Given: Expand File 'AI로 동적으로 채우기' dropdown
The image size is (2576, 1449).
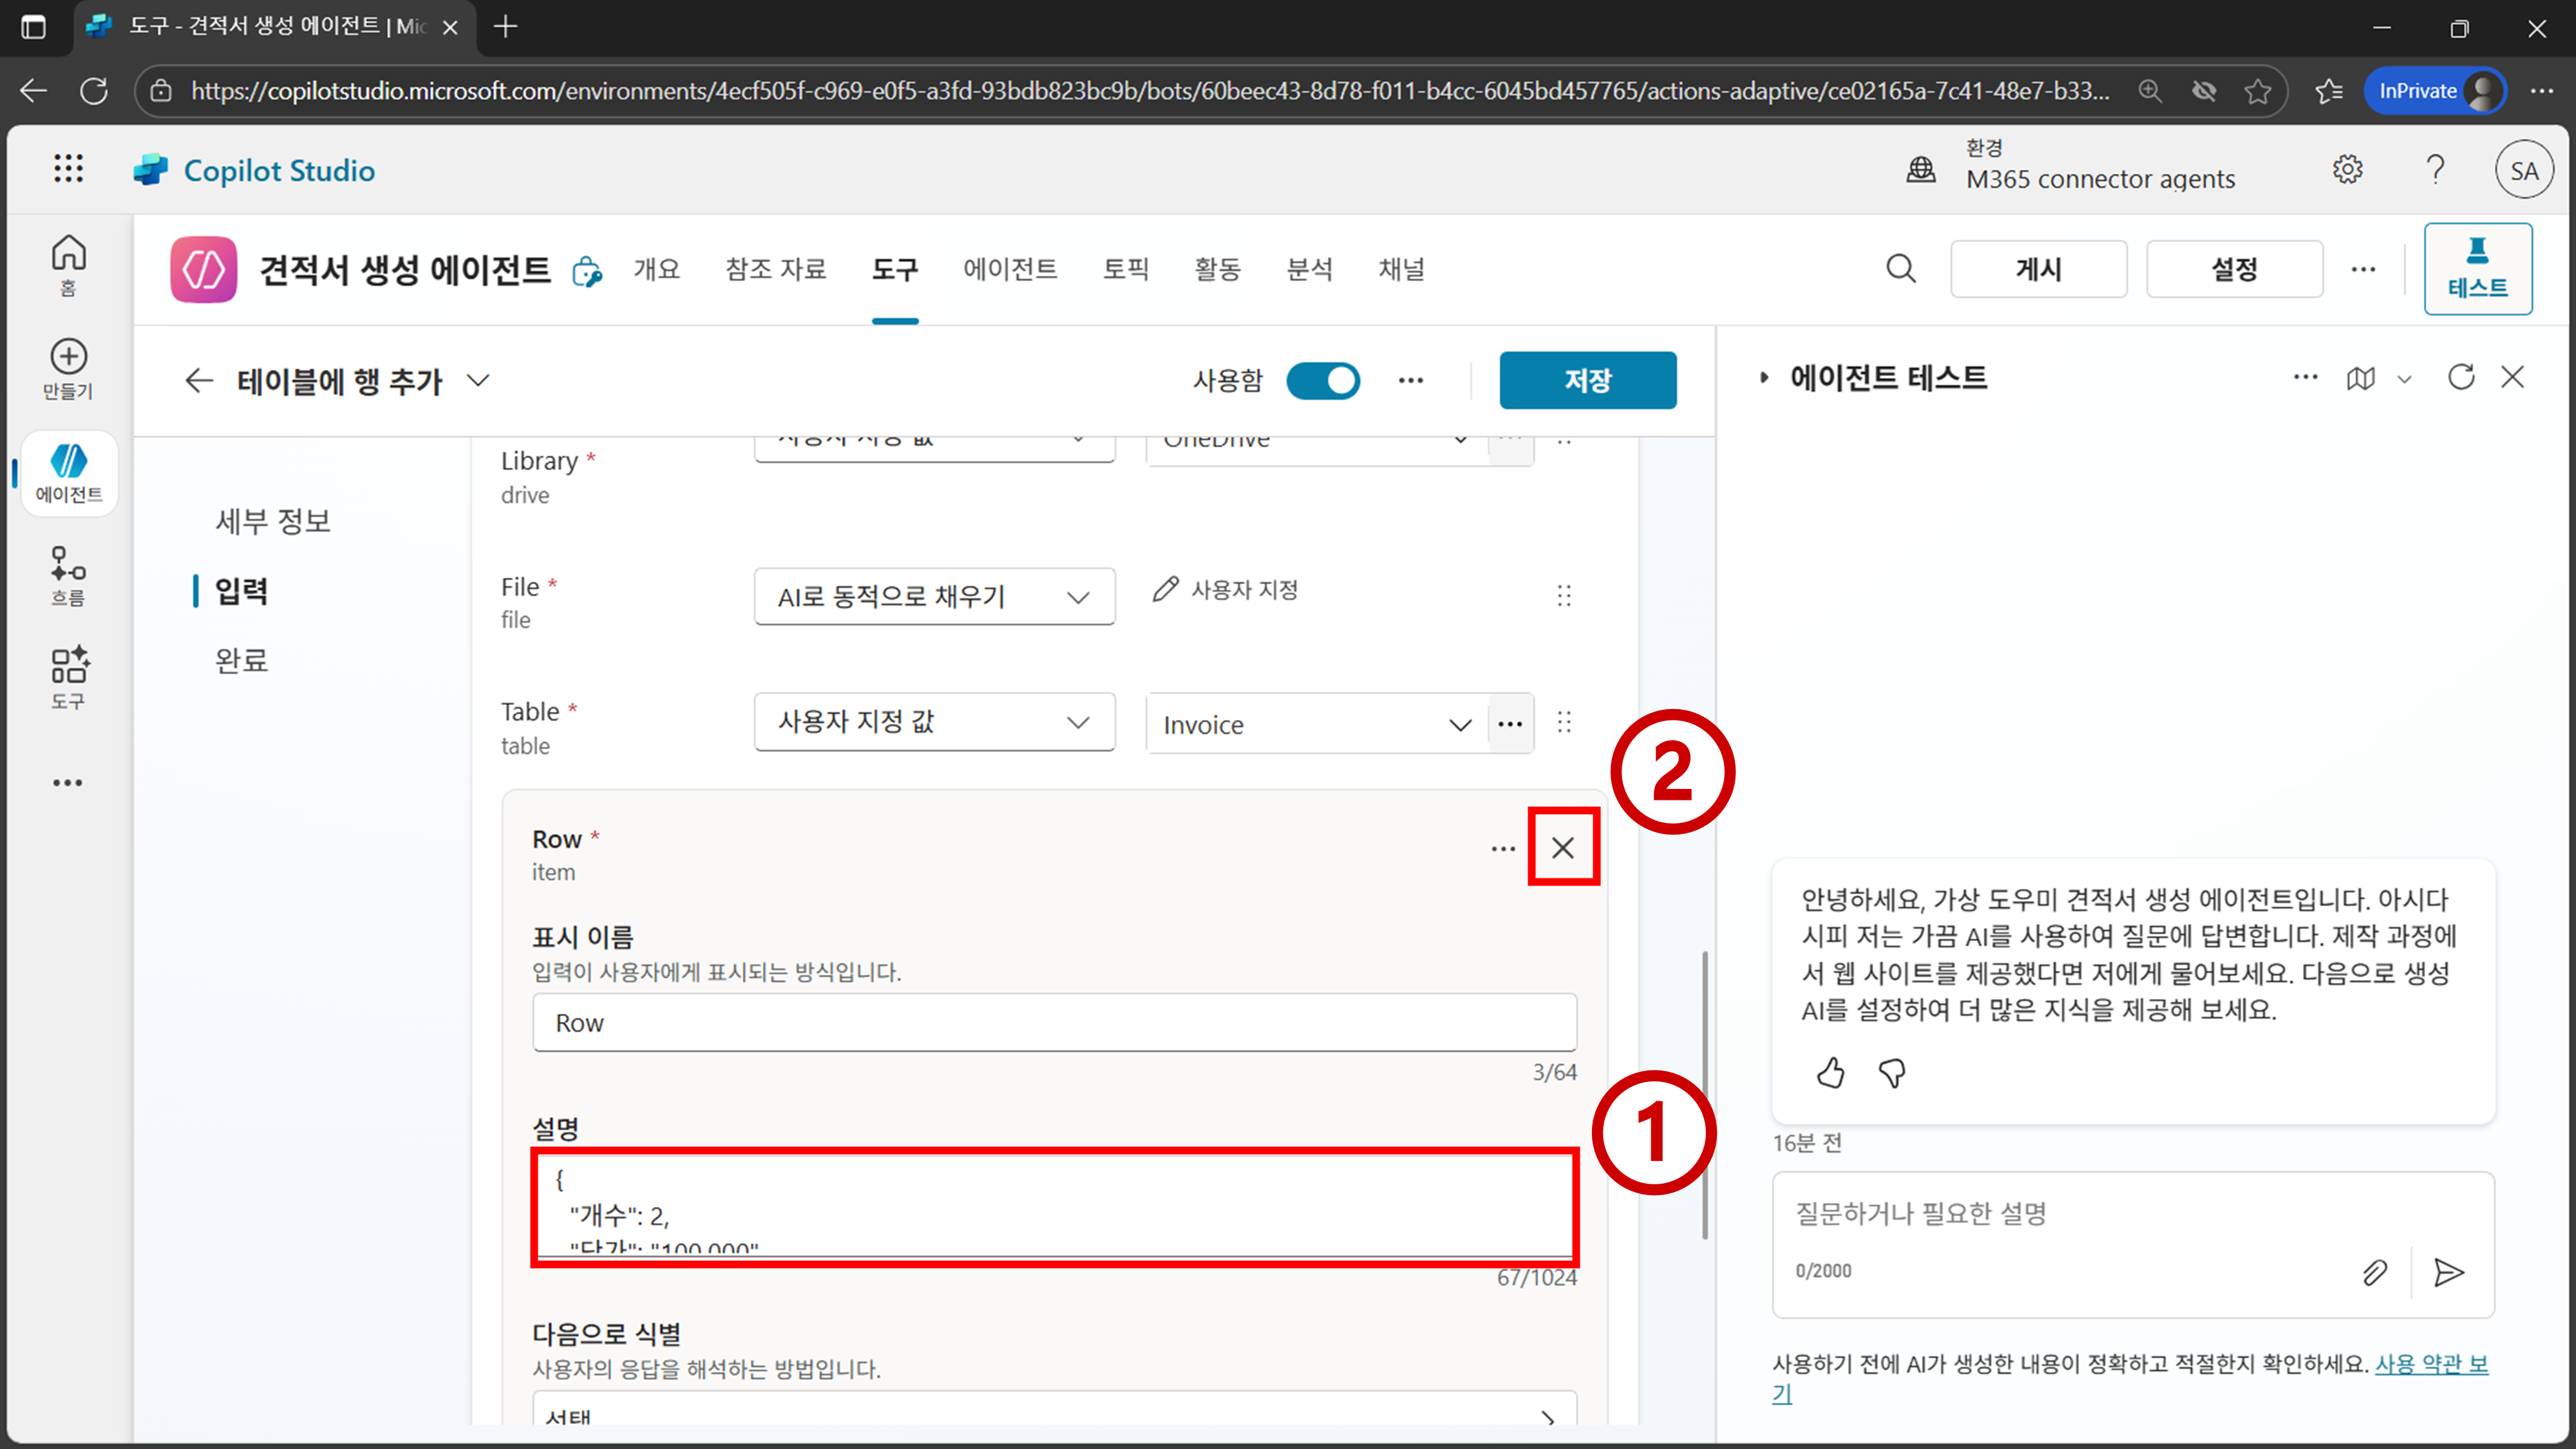Looking at the screenshot, I should [x=934, y=597].
